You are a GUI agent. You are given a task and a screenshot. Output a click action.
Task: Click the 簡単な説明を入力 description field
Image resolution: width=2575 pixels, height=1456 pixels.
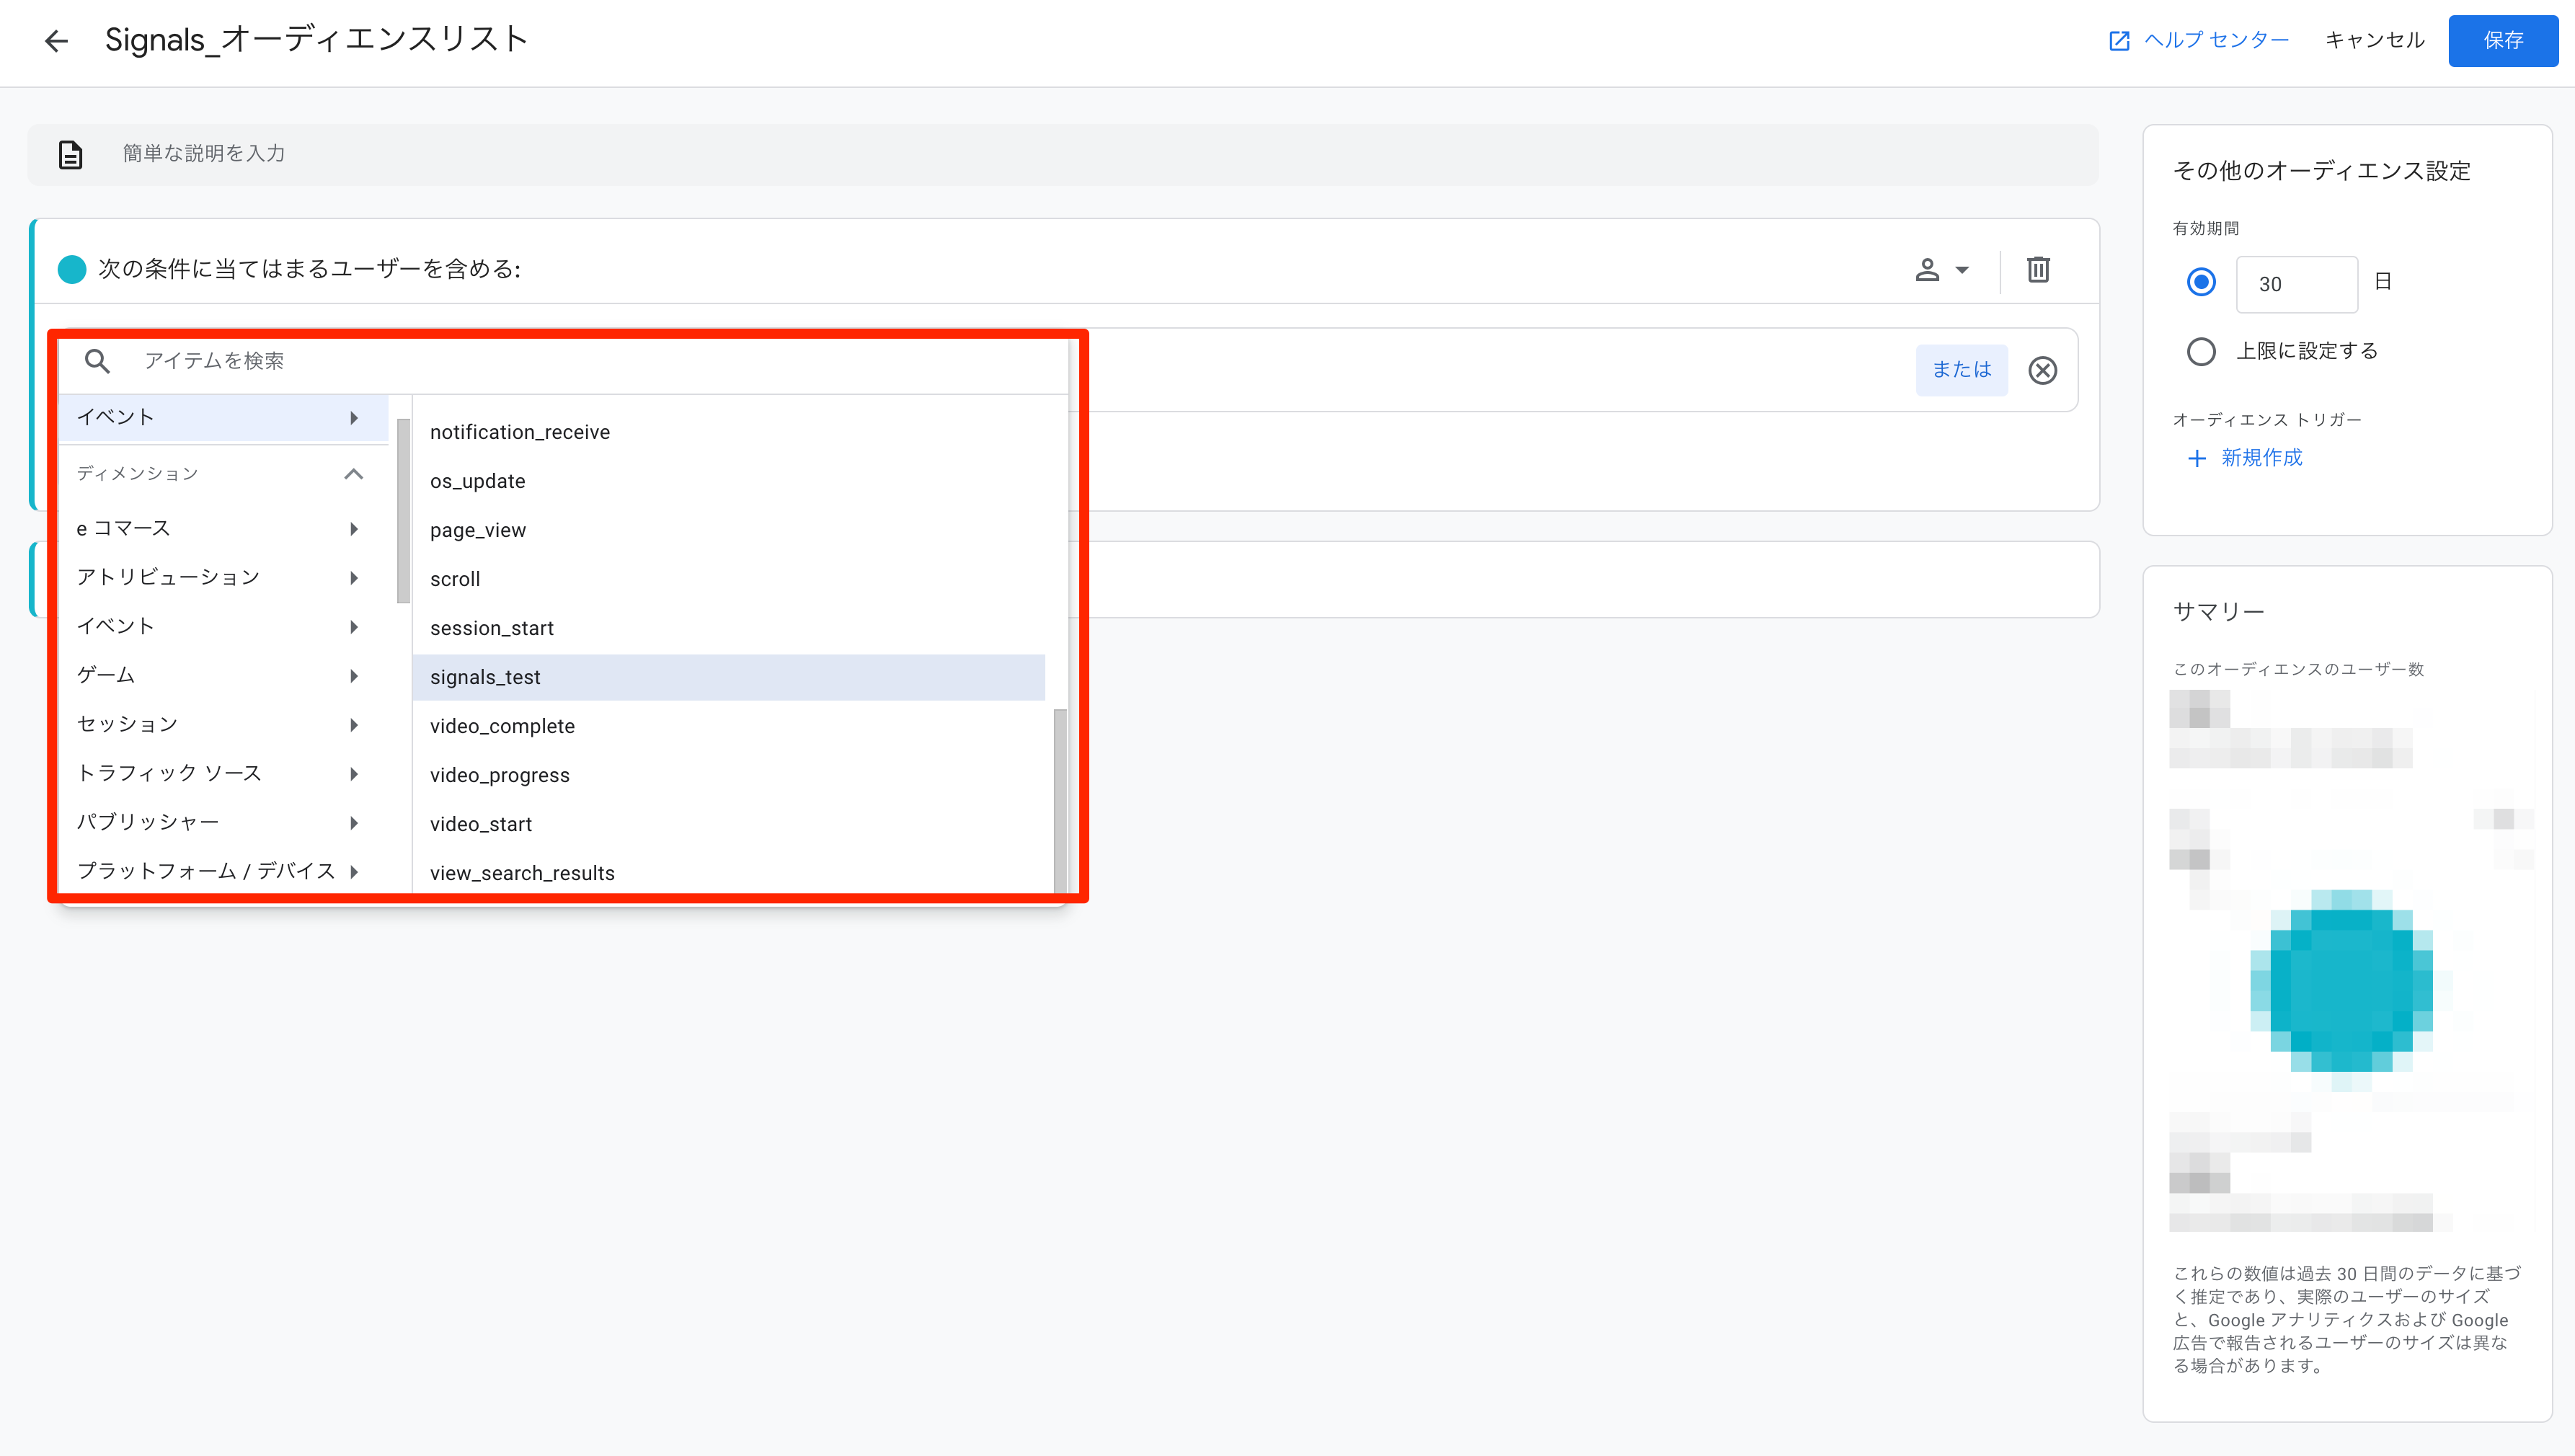(1063, 154)
